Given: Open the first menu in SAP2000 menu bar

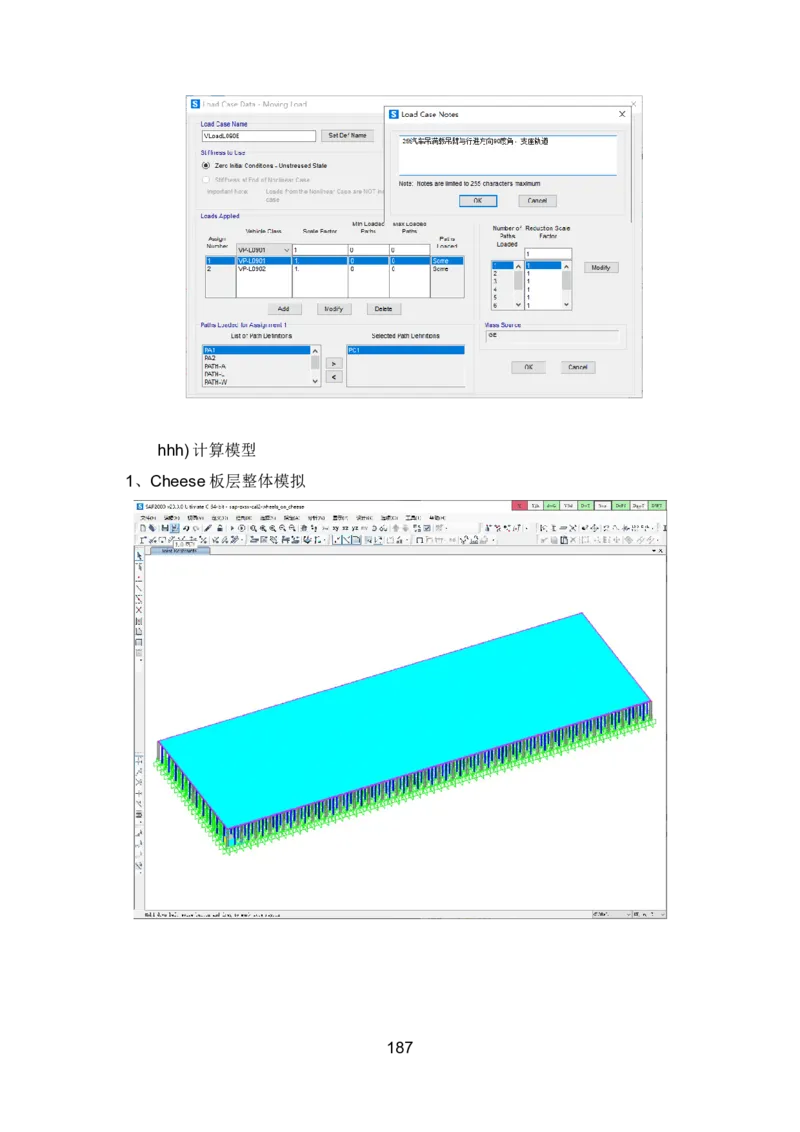Looking at the screenshot, I should [x=148, y=517].
